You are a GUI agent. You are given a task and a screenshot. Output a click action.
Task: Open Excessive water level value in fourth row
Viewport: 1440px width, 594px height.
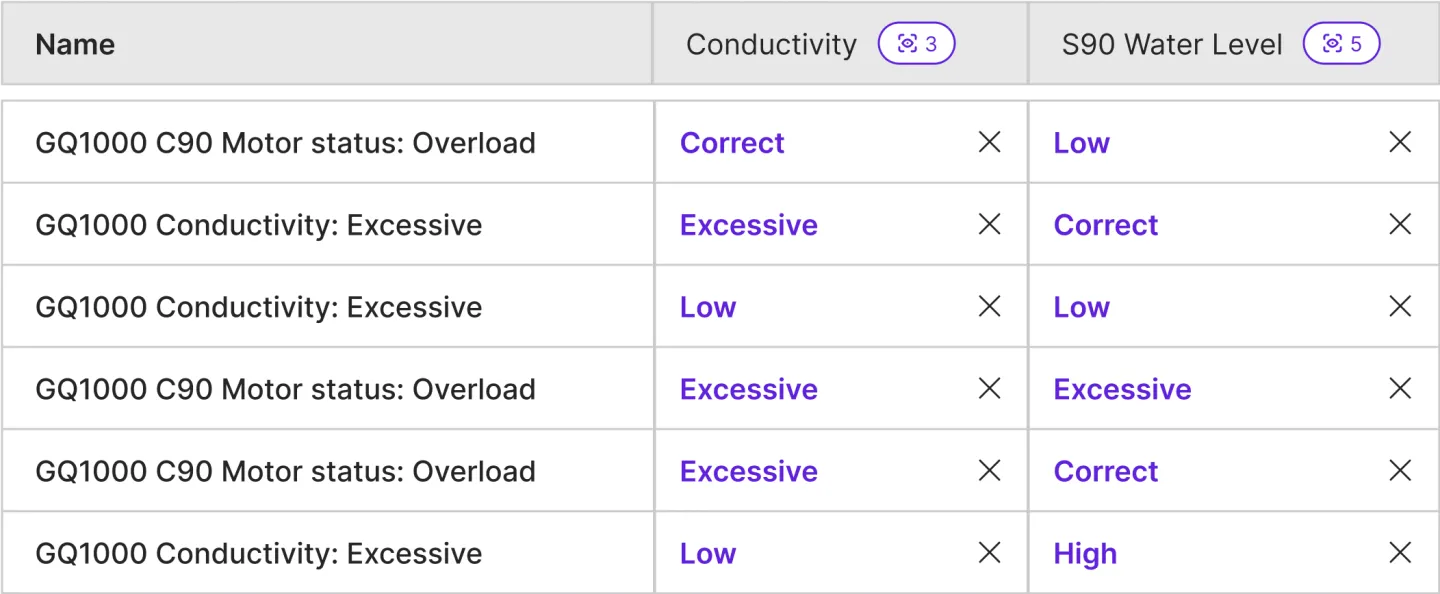click(1122, 389)
